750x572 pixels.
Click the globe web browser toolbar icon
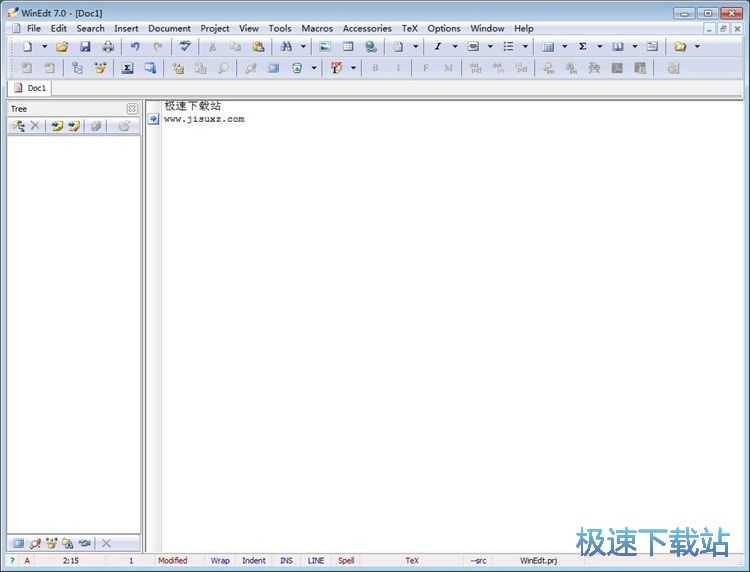pos(371,46)
